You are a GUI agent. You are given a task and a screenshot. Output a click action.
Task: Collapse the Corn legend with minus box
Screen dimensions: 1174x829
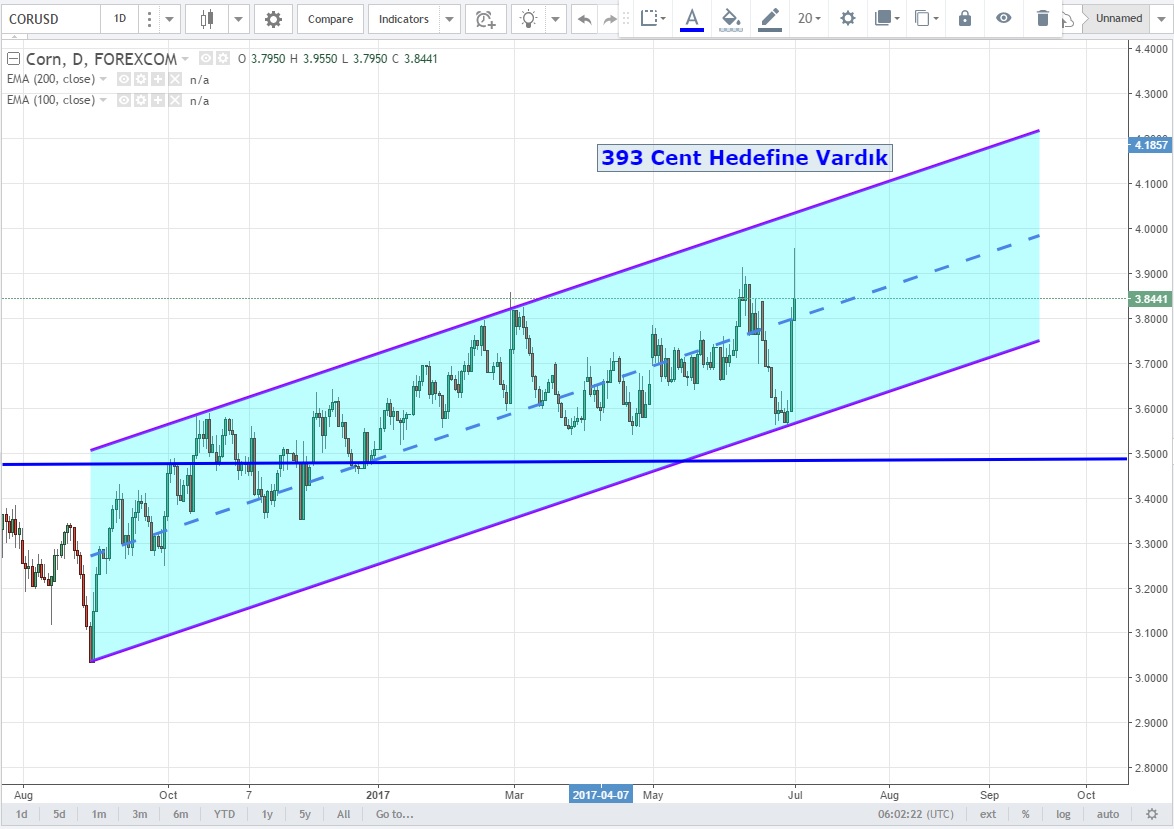click(x=12, y=59)
